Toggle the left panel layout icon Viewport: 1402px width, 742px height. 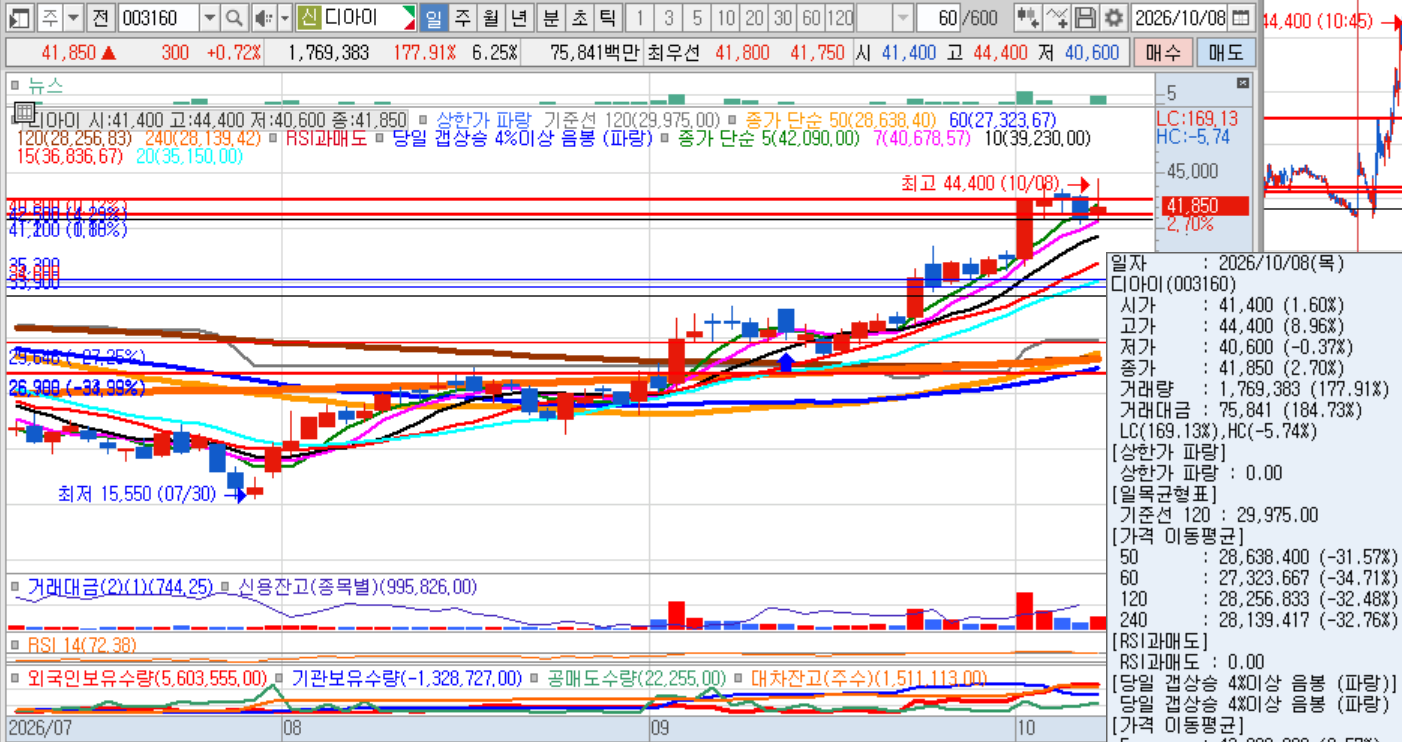point(20,17)
